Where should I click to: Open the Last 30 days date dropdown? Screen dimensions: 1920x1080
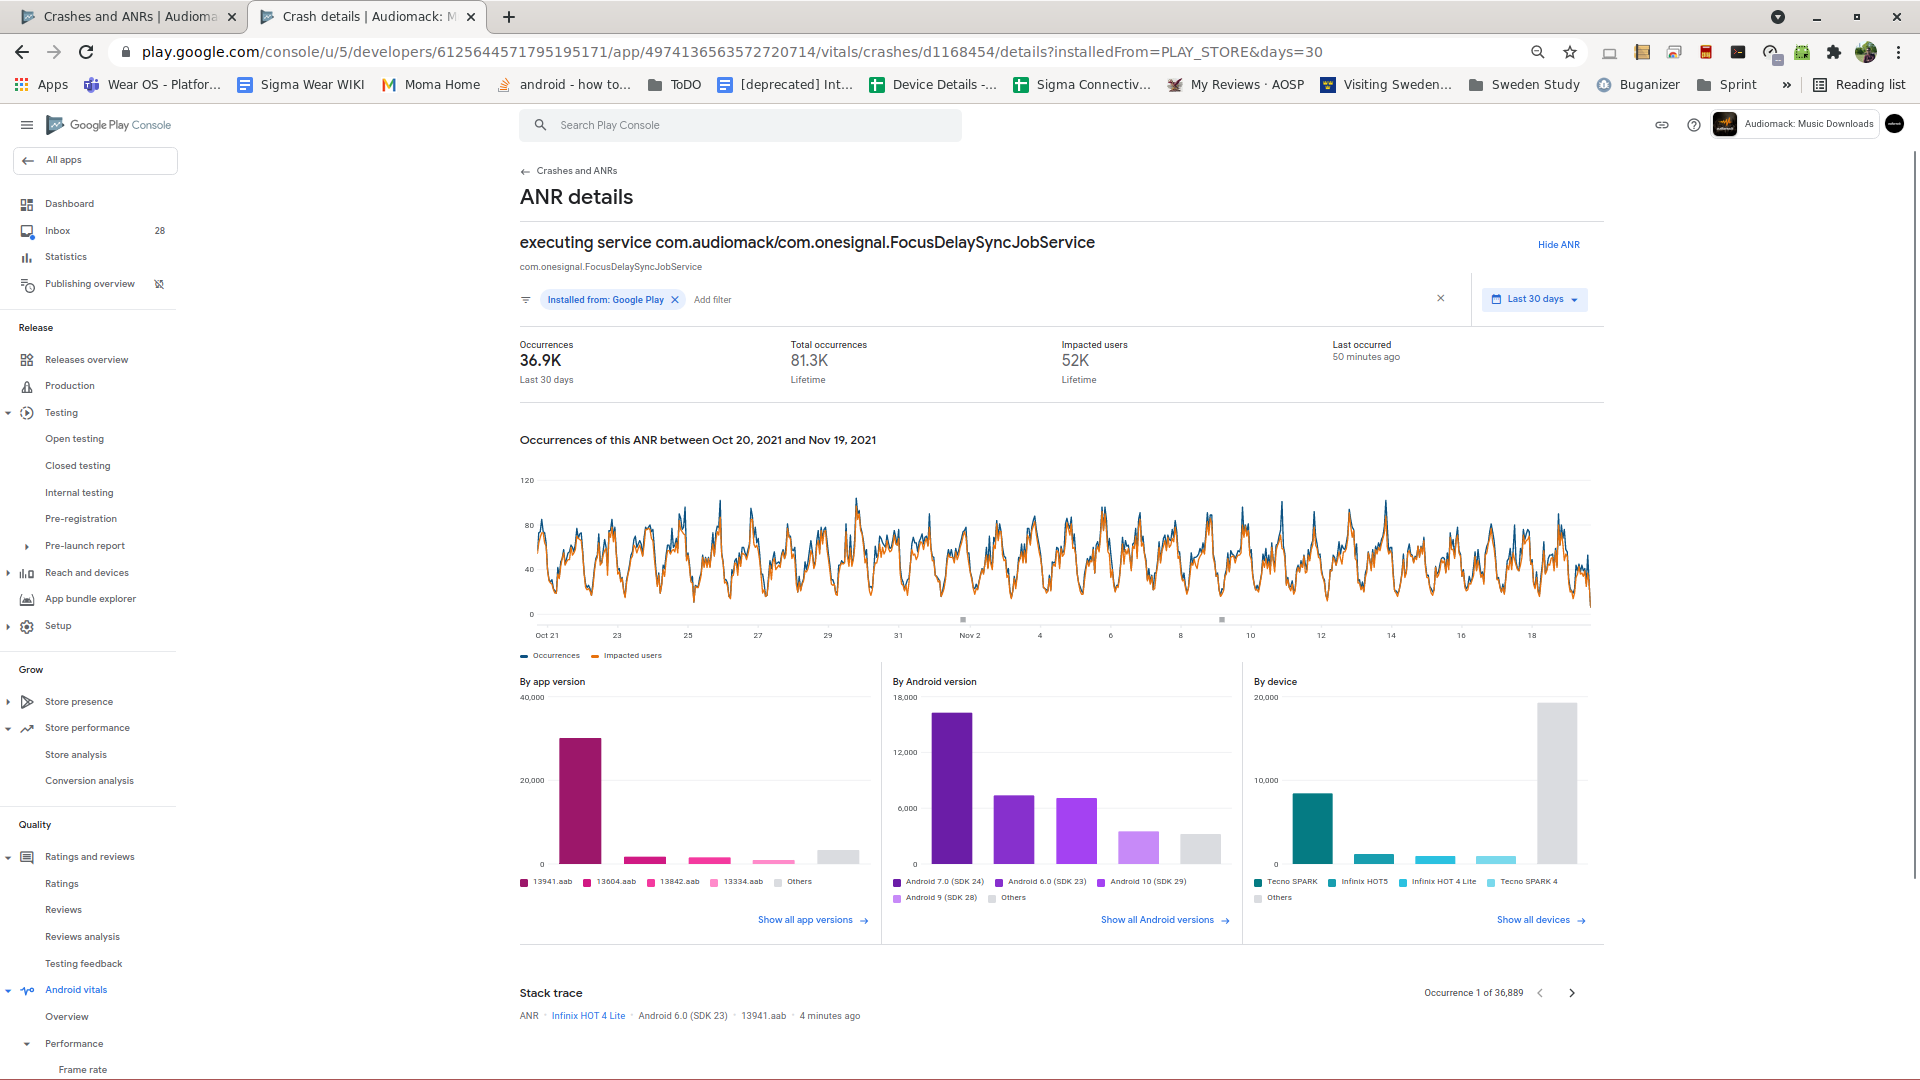(x=1534, y=299)
